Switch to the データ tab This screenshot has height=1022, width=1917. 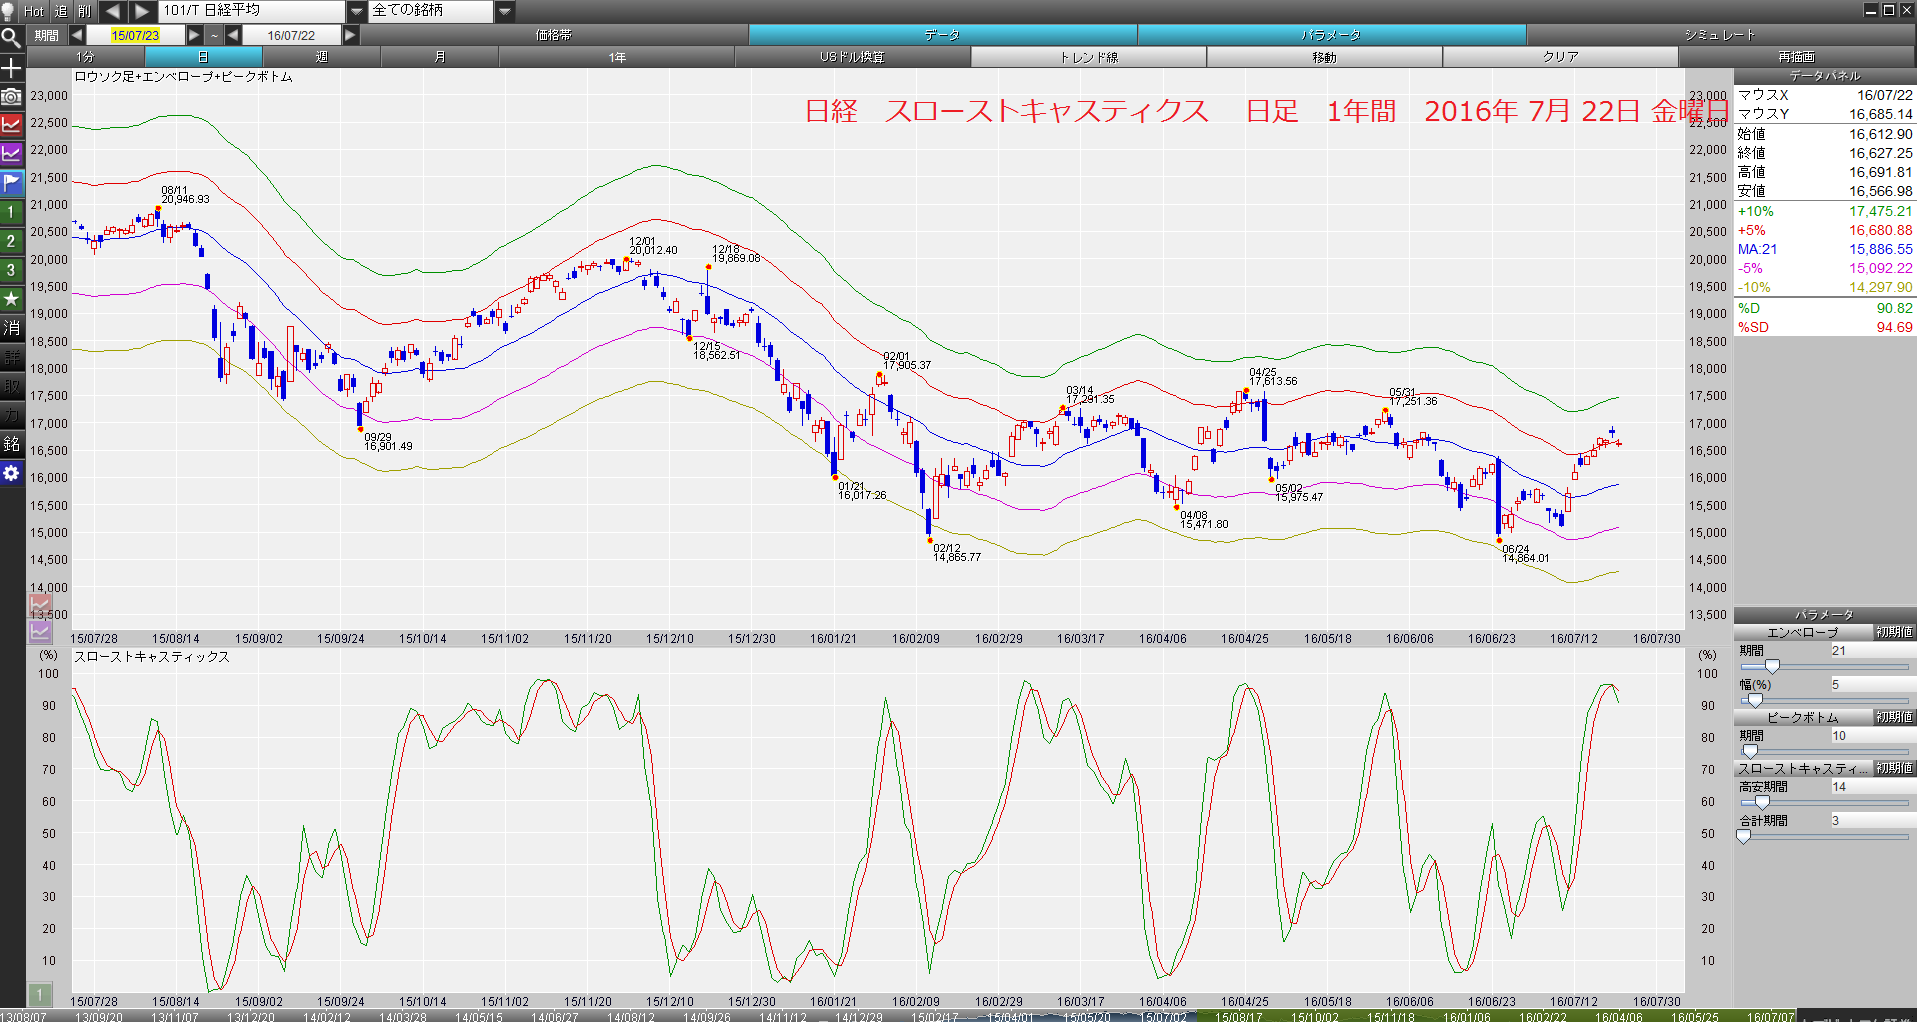click(x=942, y=35)
